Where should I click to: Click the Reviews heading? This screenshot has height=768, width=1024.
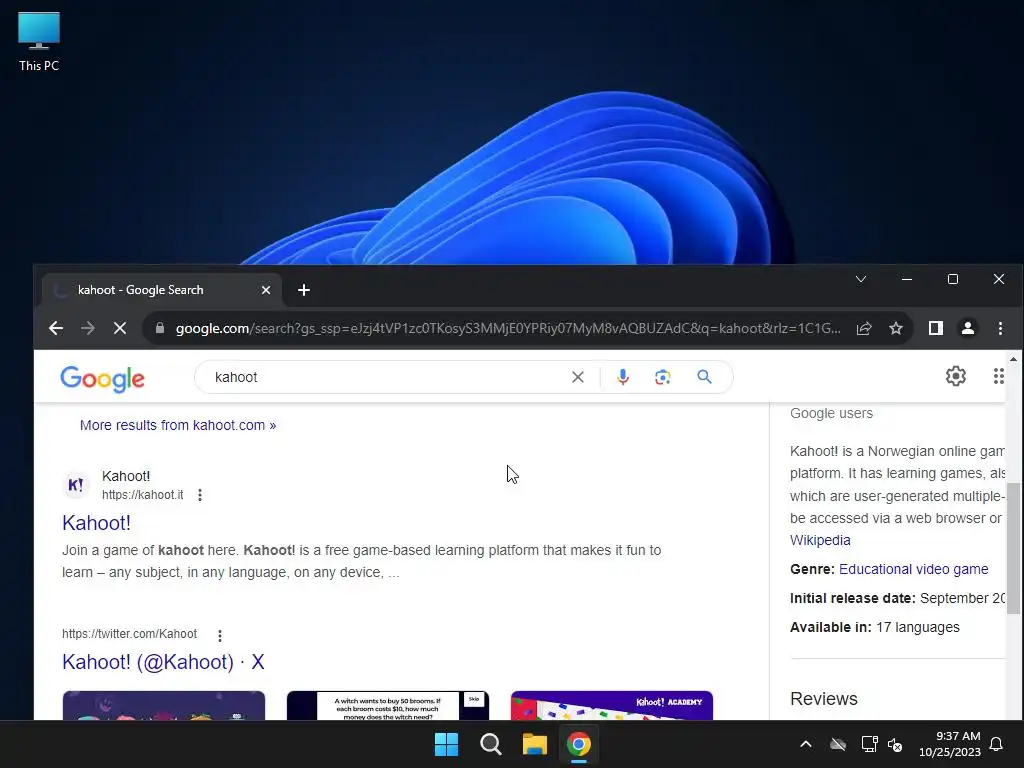pos(824,699)
